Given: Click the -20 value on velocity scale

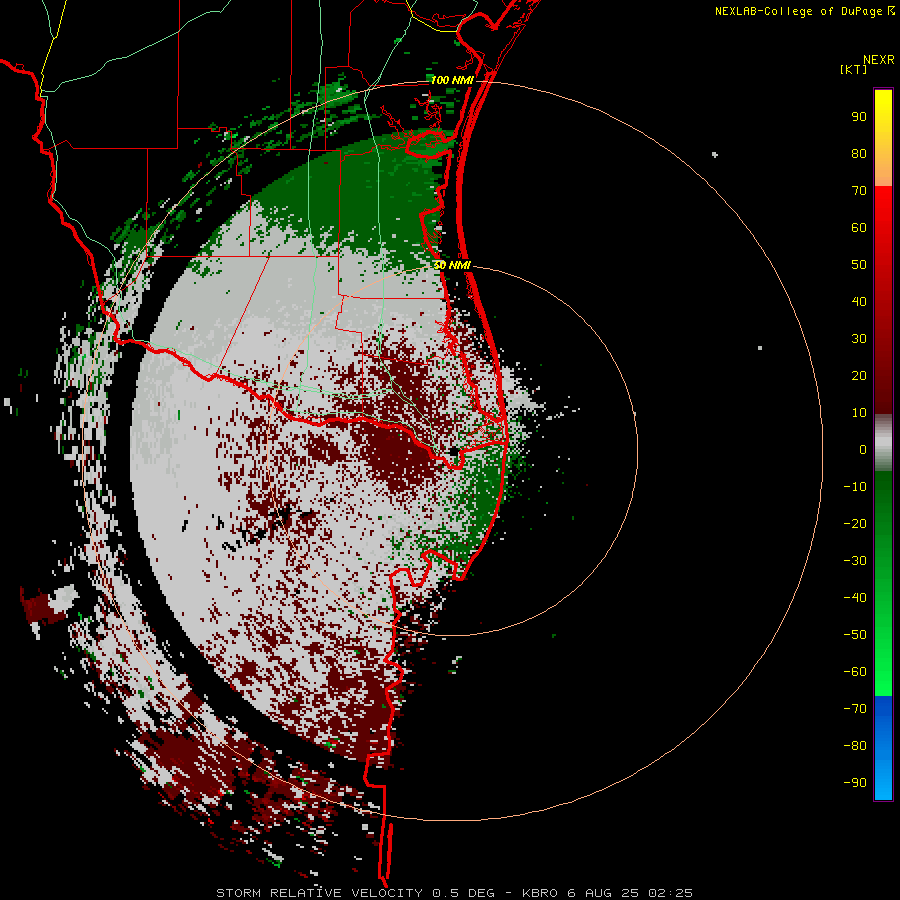Looking at the screenshot, I should pyautogui.click(x=855, y=524).
